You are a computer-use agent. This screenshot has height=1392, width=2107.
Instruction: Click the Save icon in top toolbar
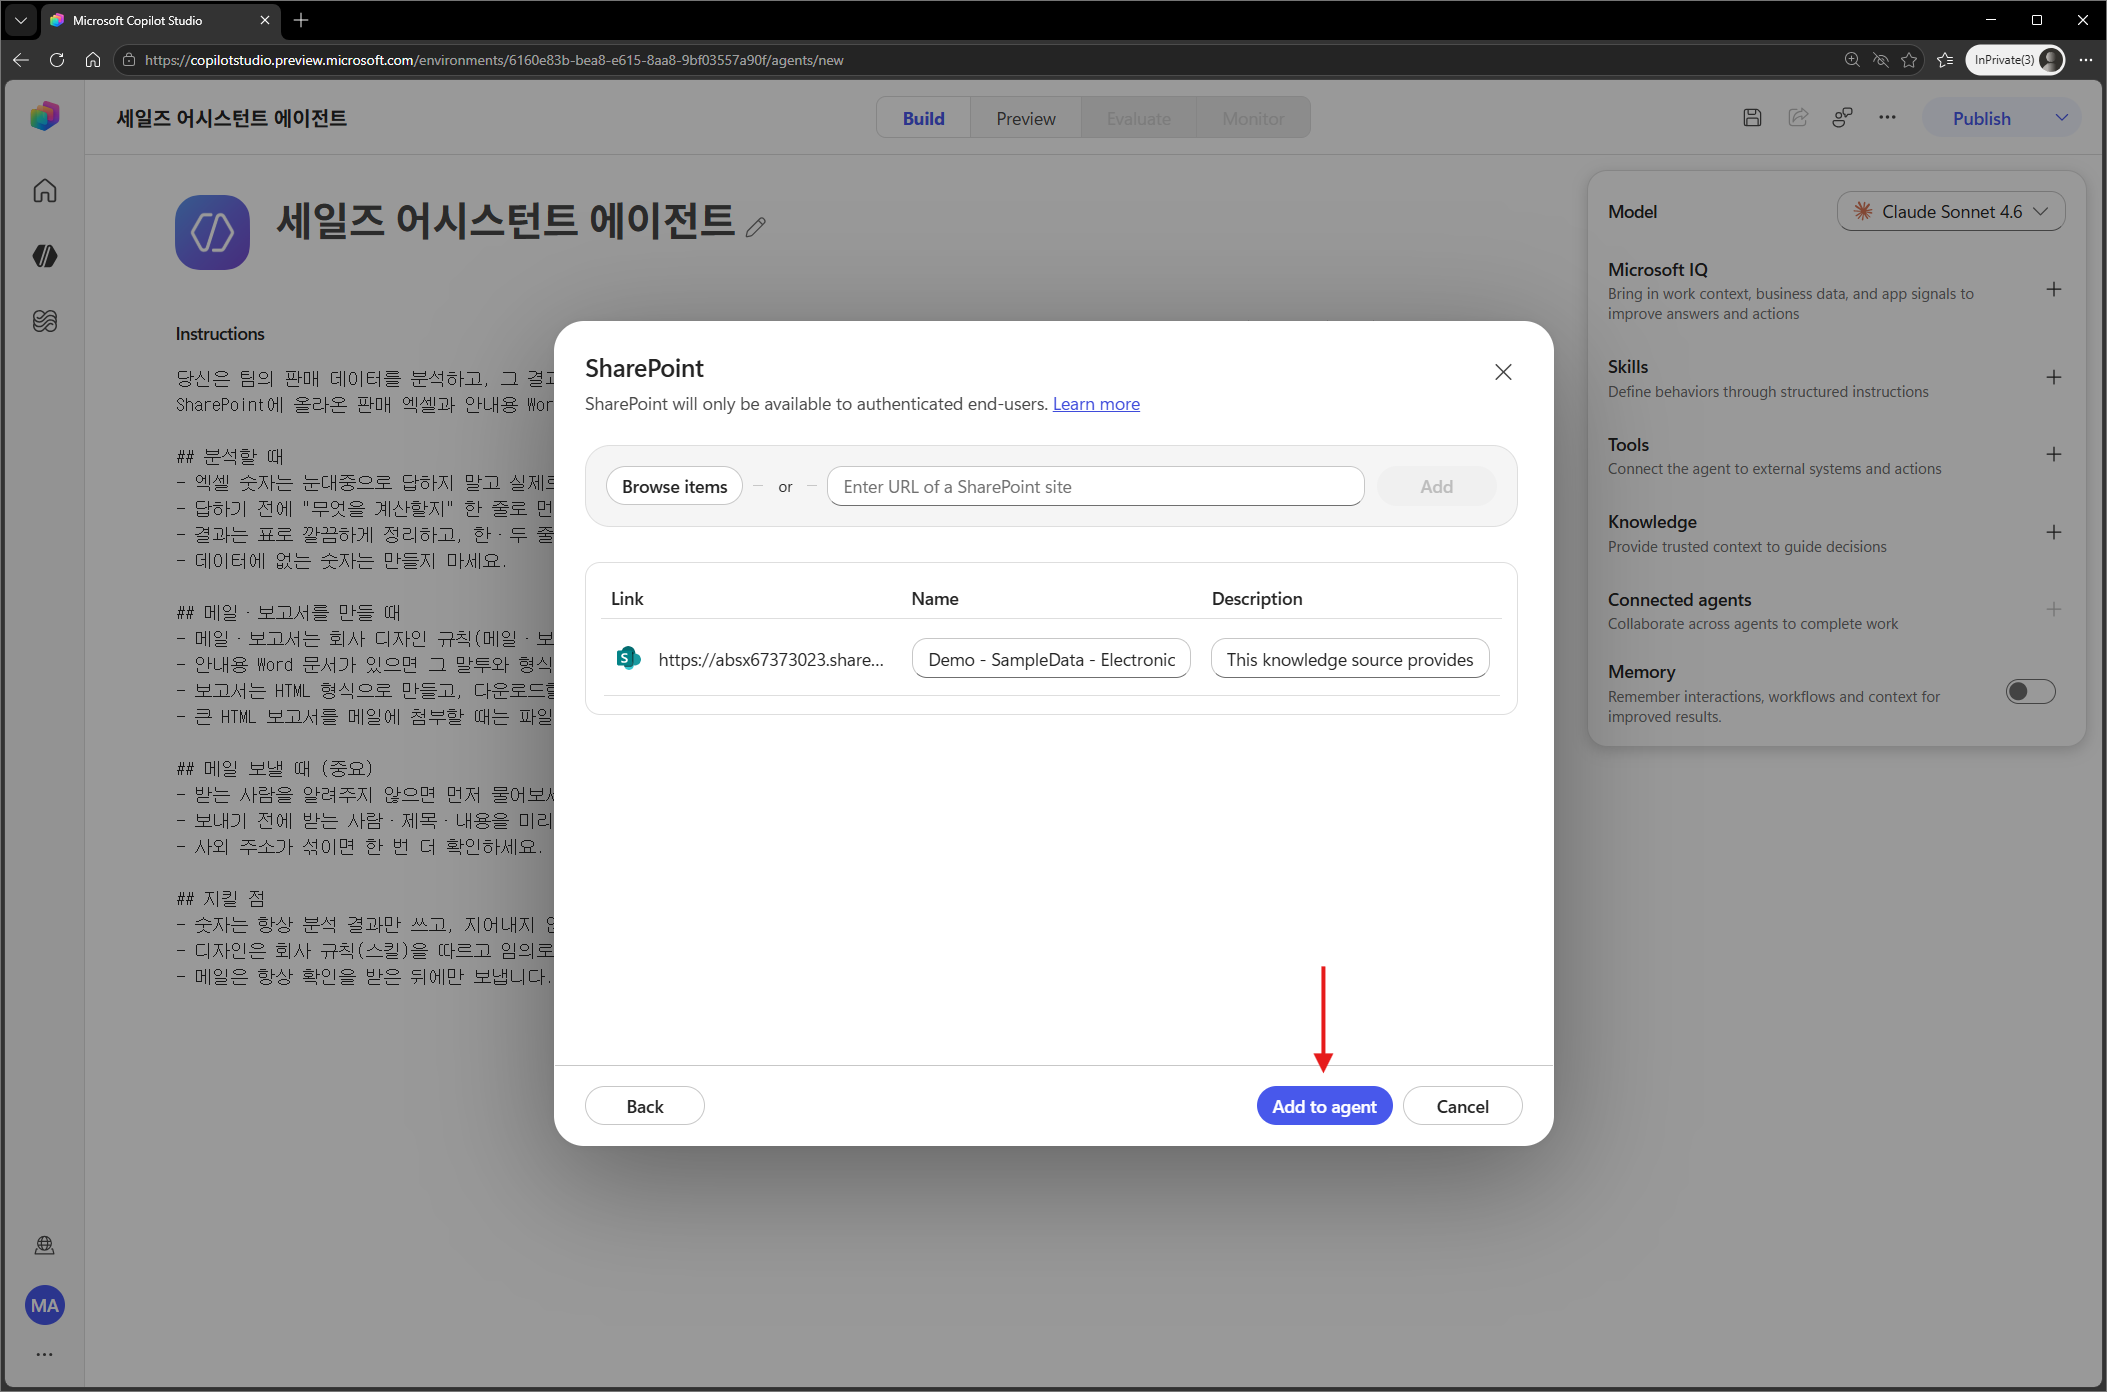[1752, 118]
